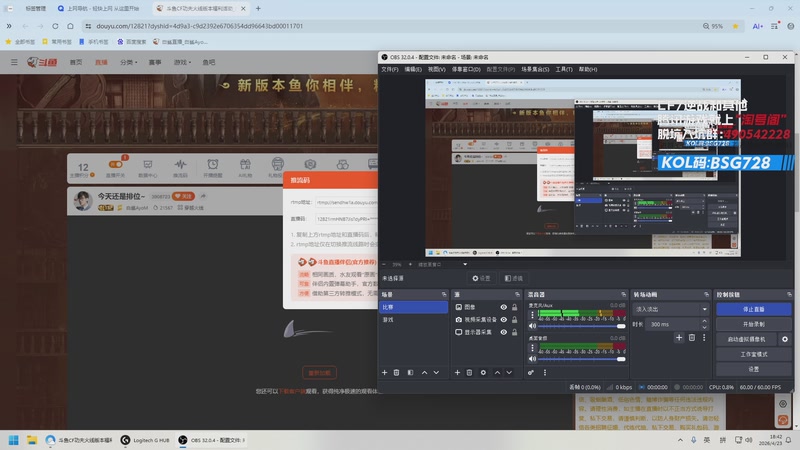Screen dimensions: 800x450
Task: Remove selected scene using Scenes trash icon
Action: tap(396, 372)
